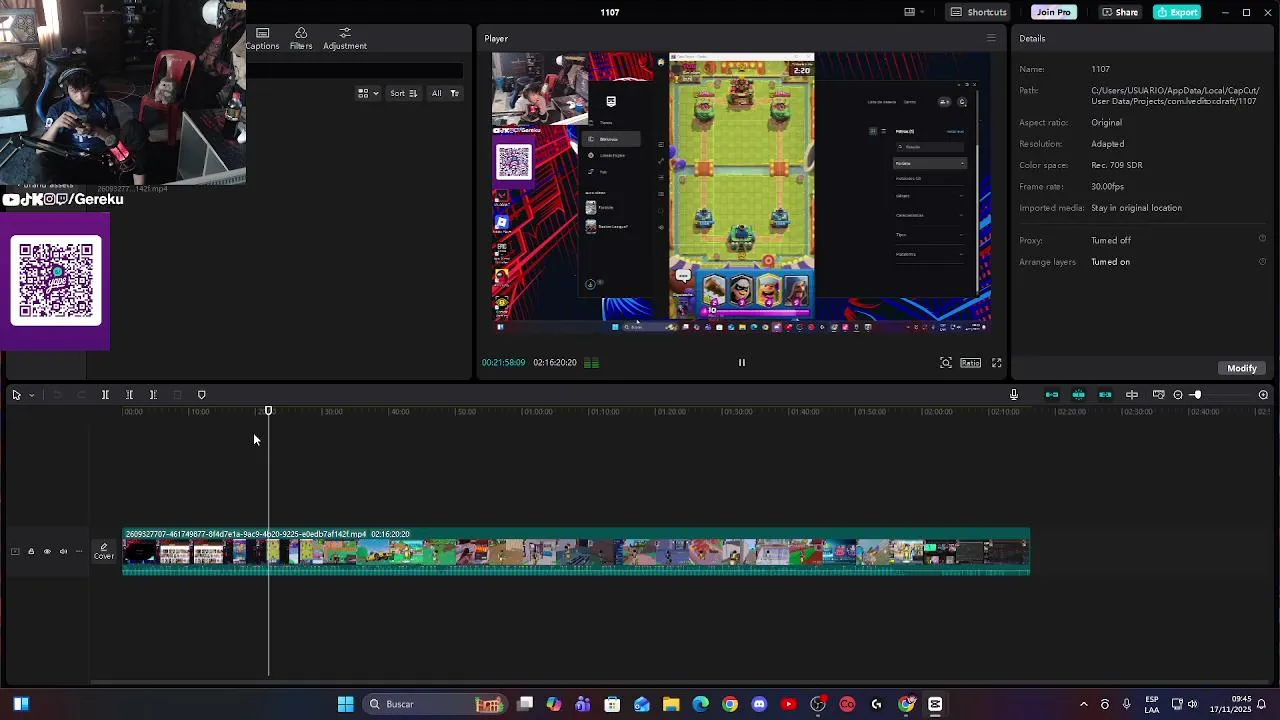Adjust the timeline zoom slider handle
1280x720 pixels.
click(1196, 395)
